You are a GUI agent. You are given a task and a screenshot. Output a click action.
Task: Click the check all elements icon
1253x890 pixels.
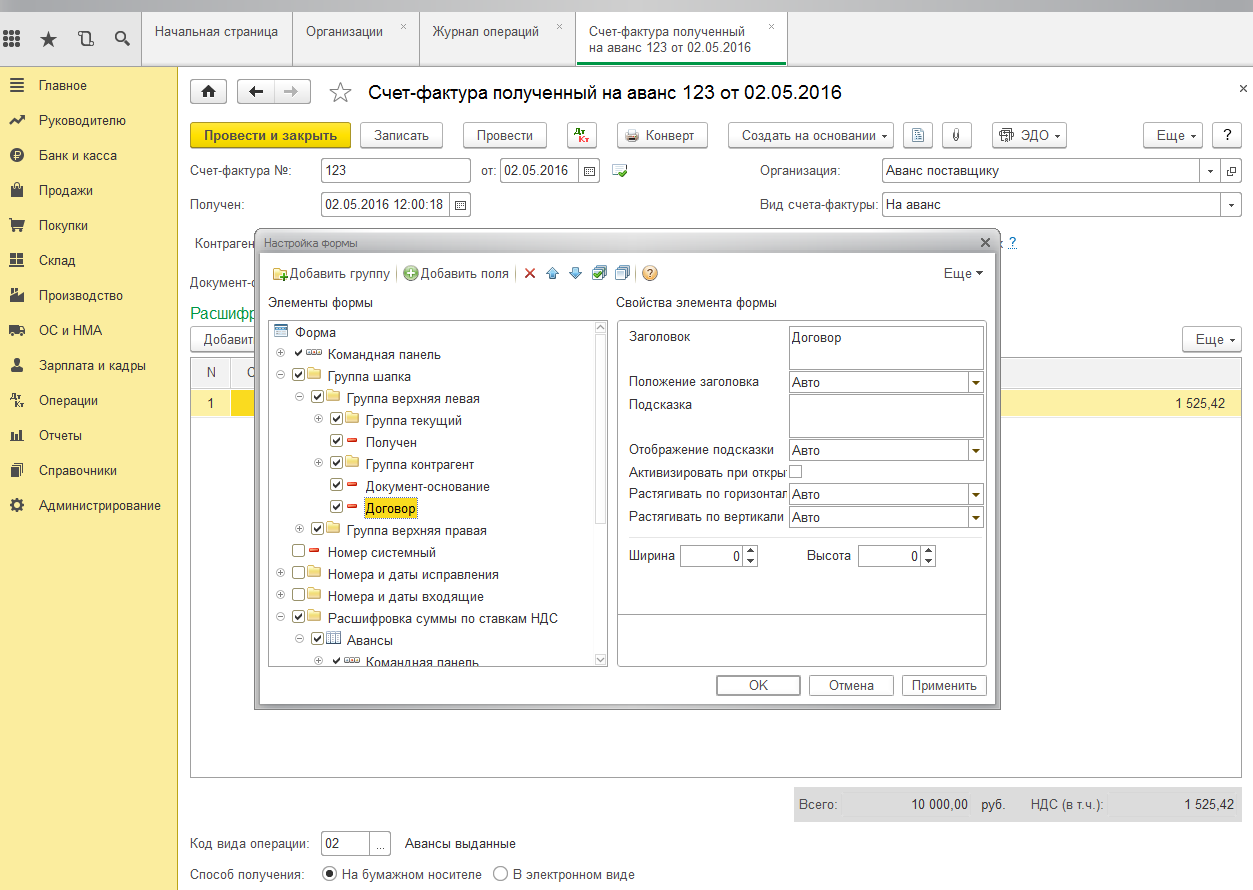pos(599,273)
